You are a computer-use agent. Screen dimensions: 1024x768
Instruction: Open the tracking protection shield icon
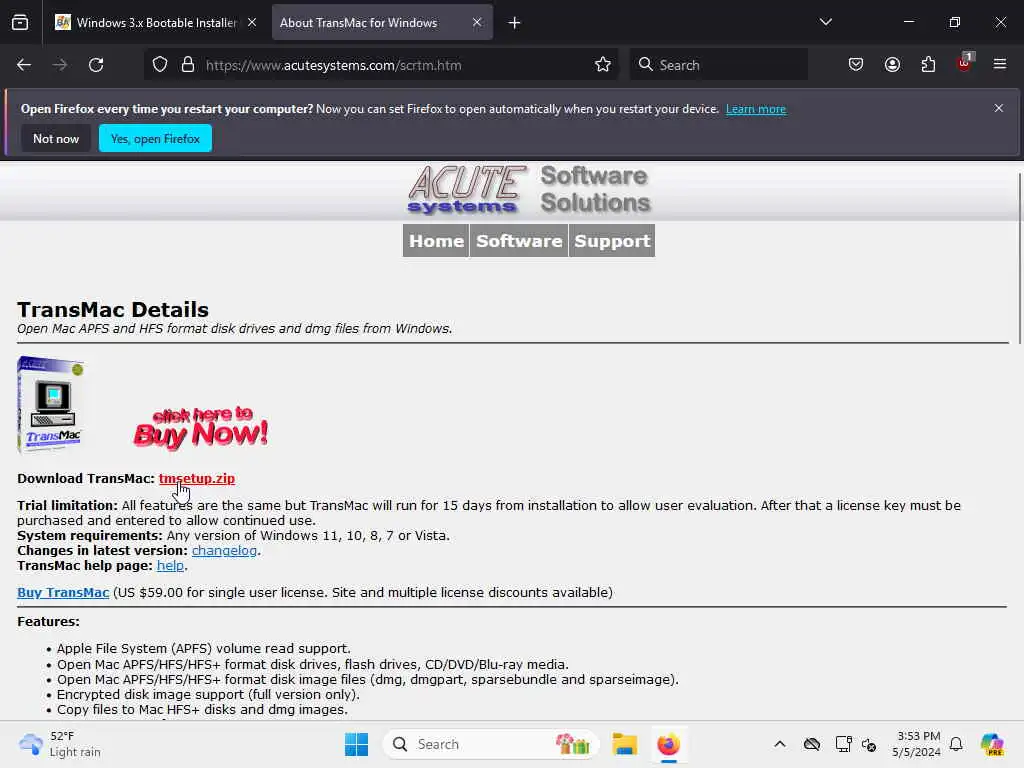[160, 65]
